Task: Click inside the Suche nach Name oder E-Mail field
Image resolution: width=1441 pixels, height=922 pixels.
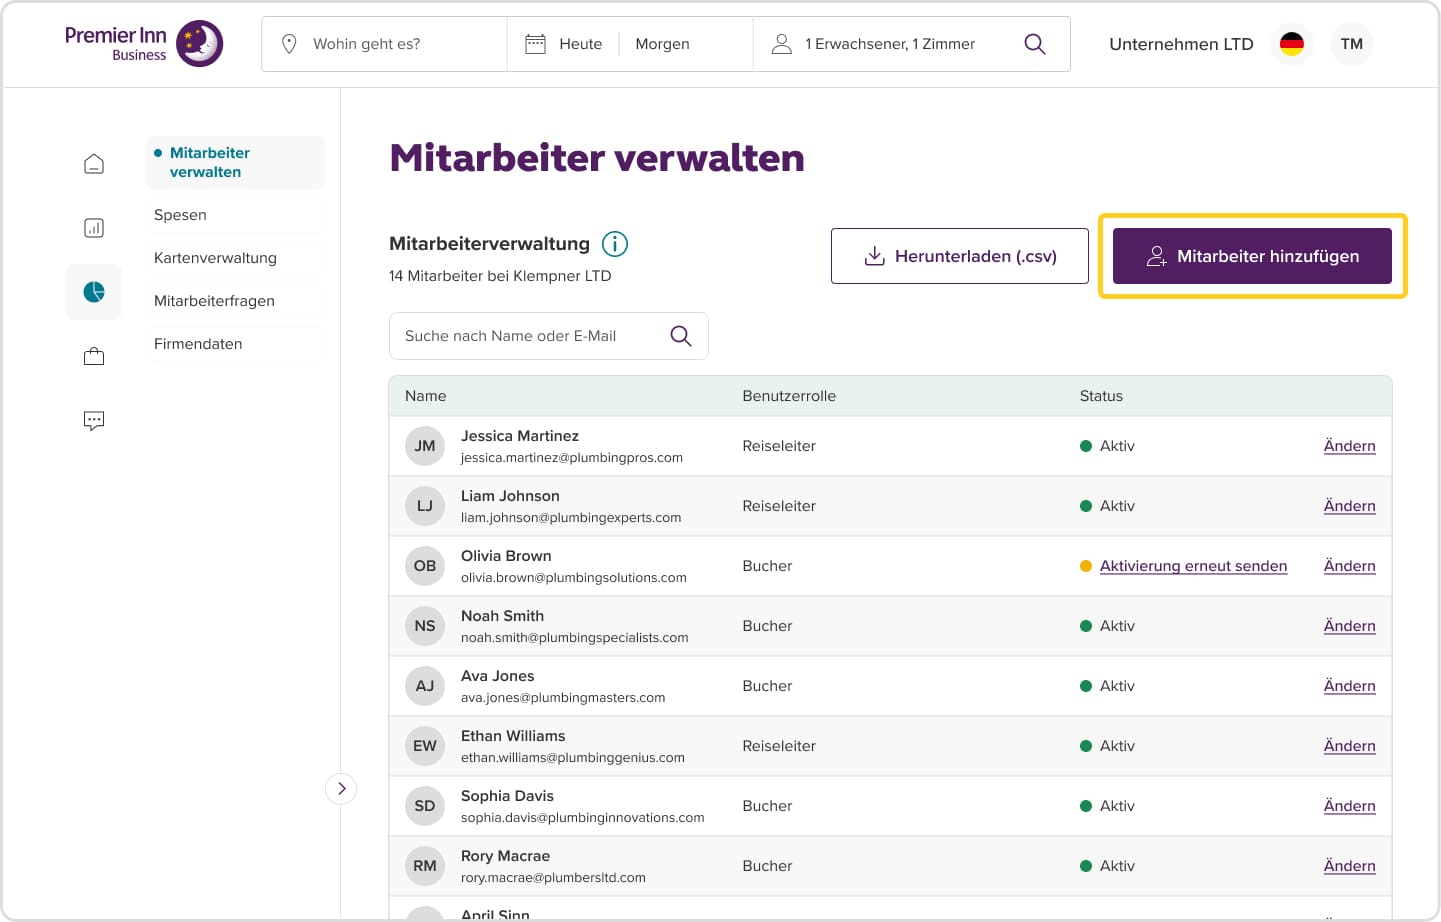Action: (x=530, y=335)
